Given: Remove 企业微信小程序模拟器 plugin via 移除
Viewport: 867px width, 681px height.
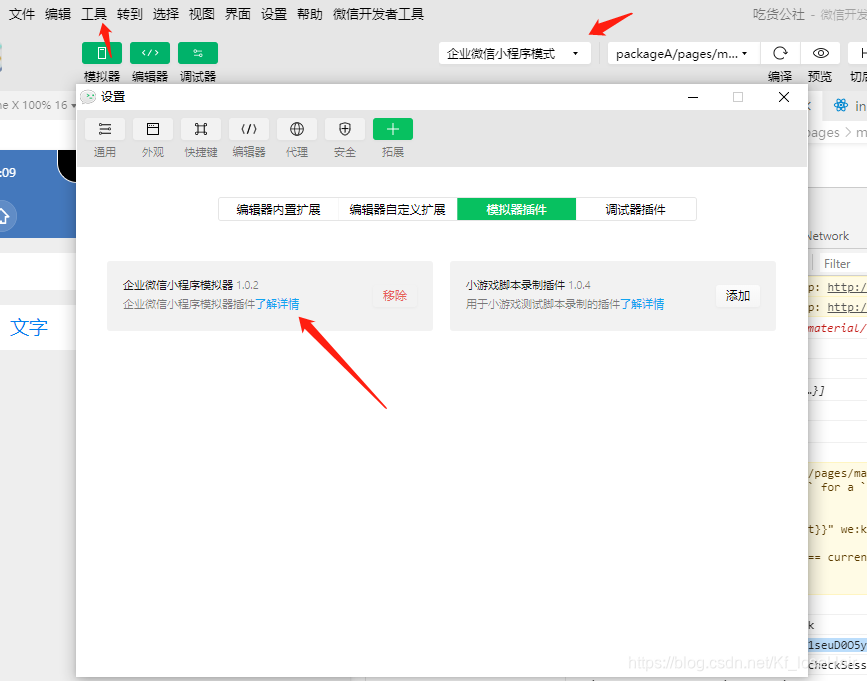Looking at the screenshot, I should pos(395,296).
